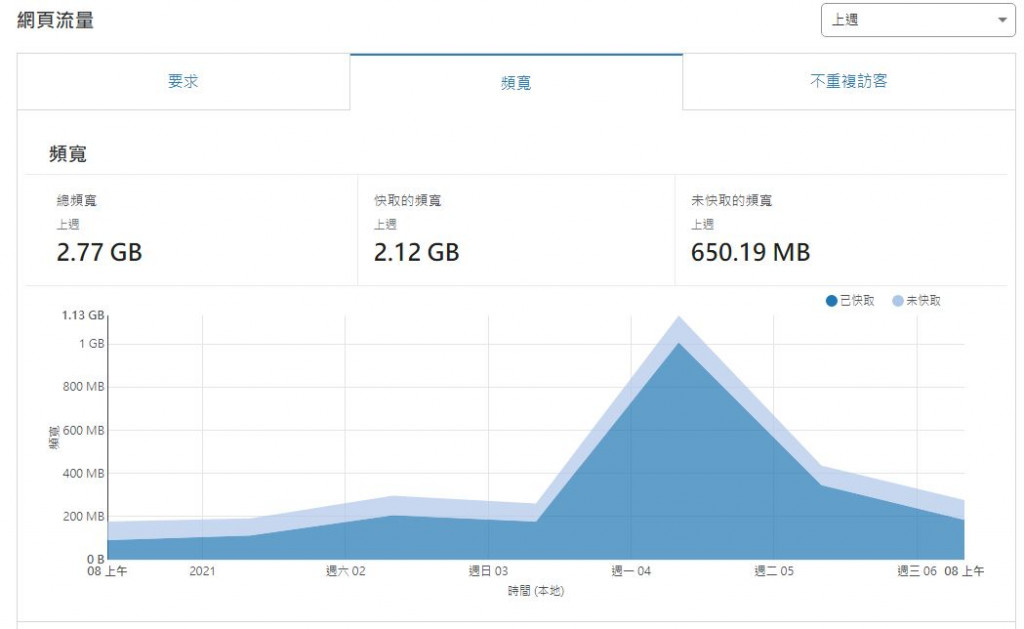Click the 未快取的頻寬 650.19 MB stat

click(x=750, y=252)
